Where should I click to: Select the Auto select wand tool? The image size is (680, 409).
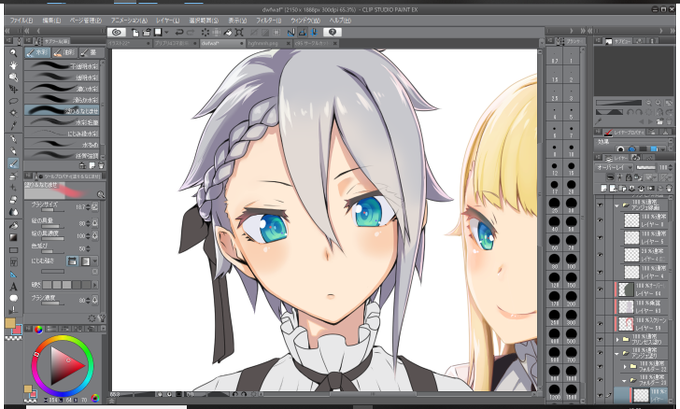point(13,113)
